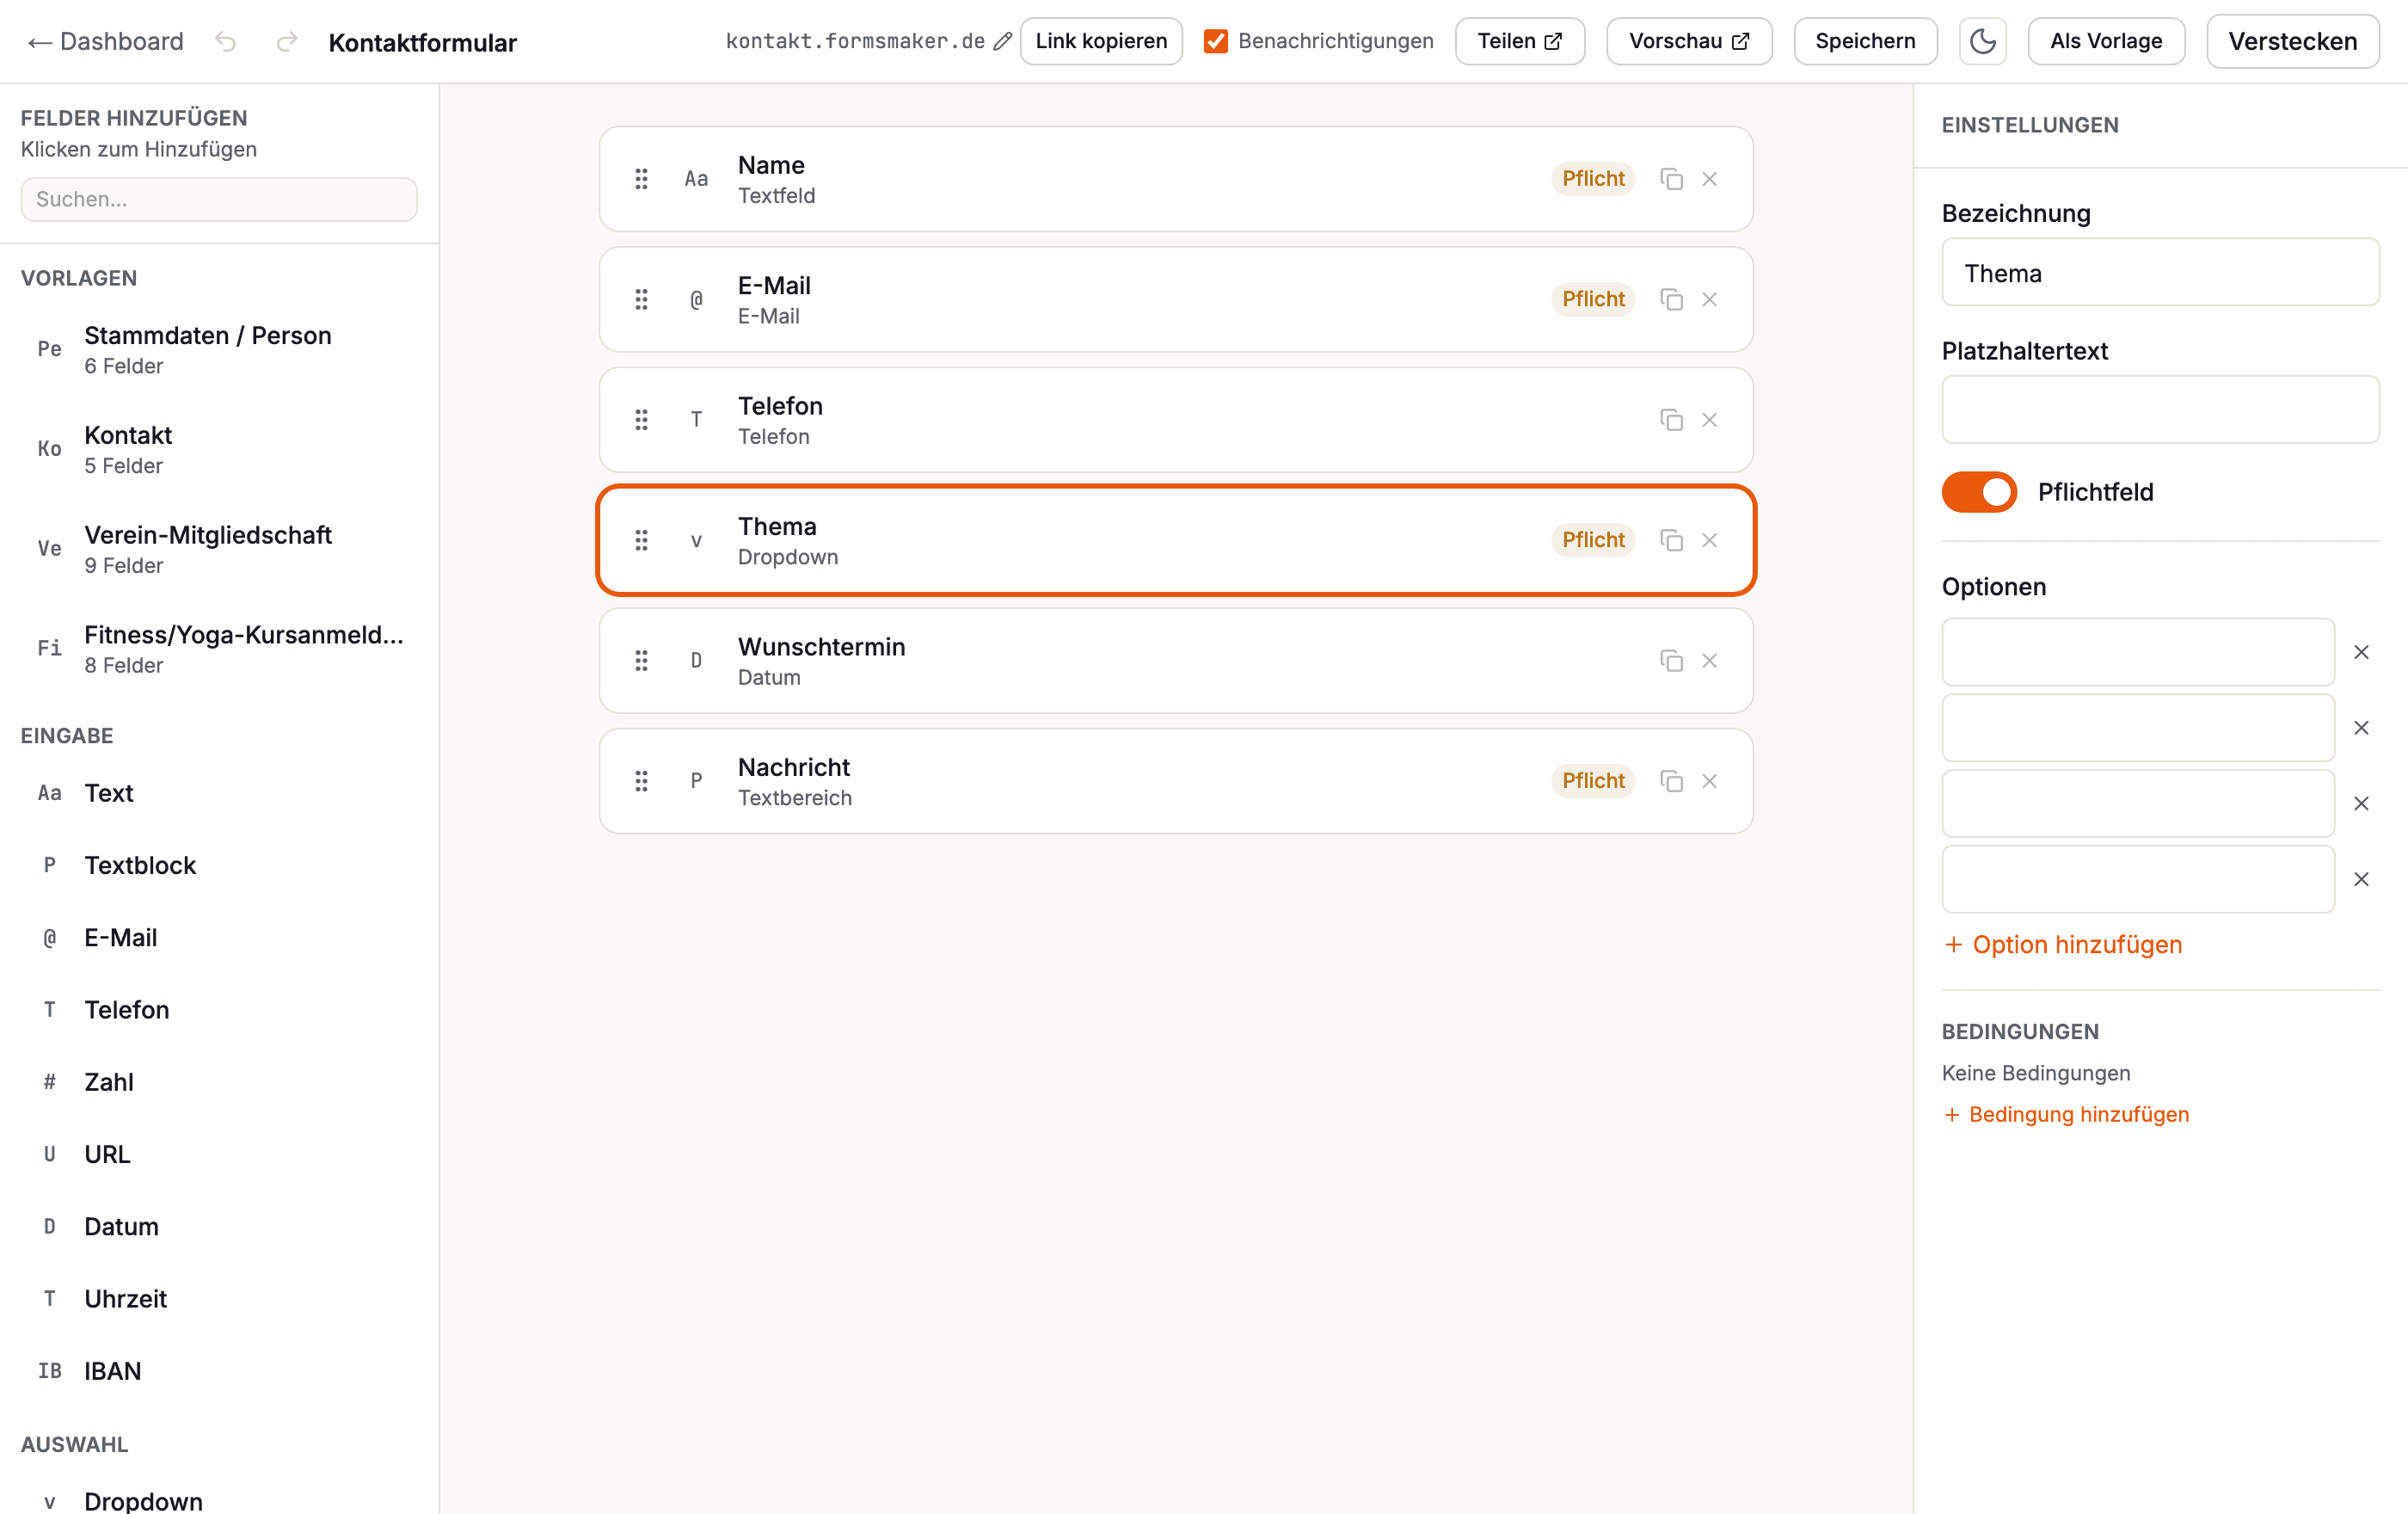Click the third Optionen input box
Viewport: 2408px width, 1514px height.
2138,804
